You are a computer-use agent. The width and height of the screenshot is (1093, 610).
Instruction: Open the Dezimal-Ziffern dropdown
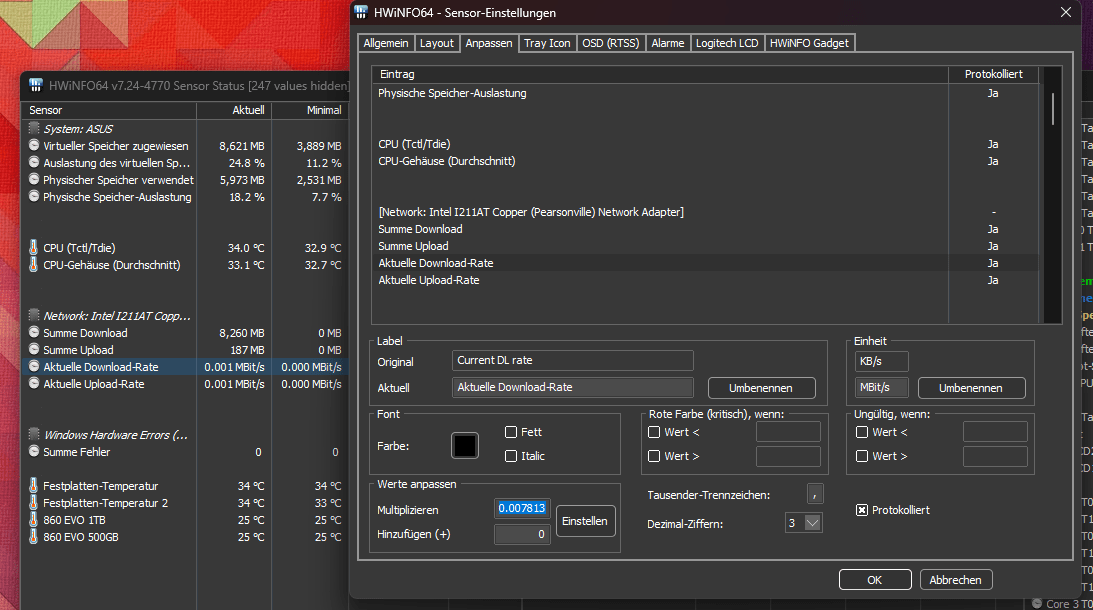pyautogui.click(x=812, y=523)
